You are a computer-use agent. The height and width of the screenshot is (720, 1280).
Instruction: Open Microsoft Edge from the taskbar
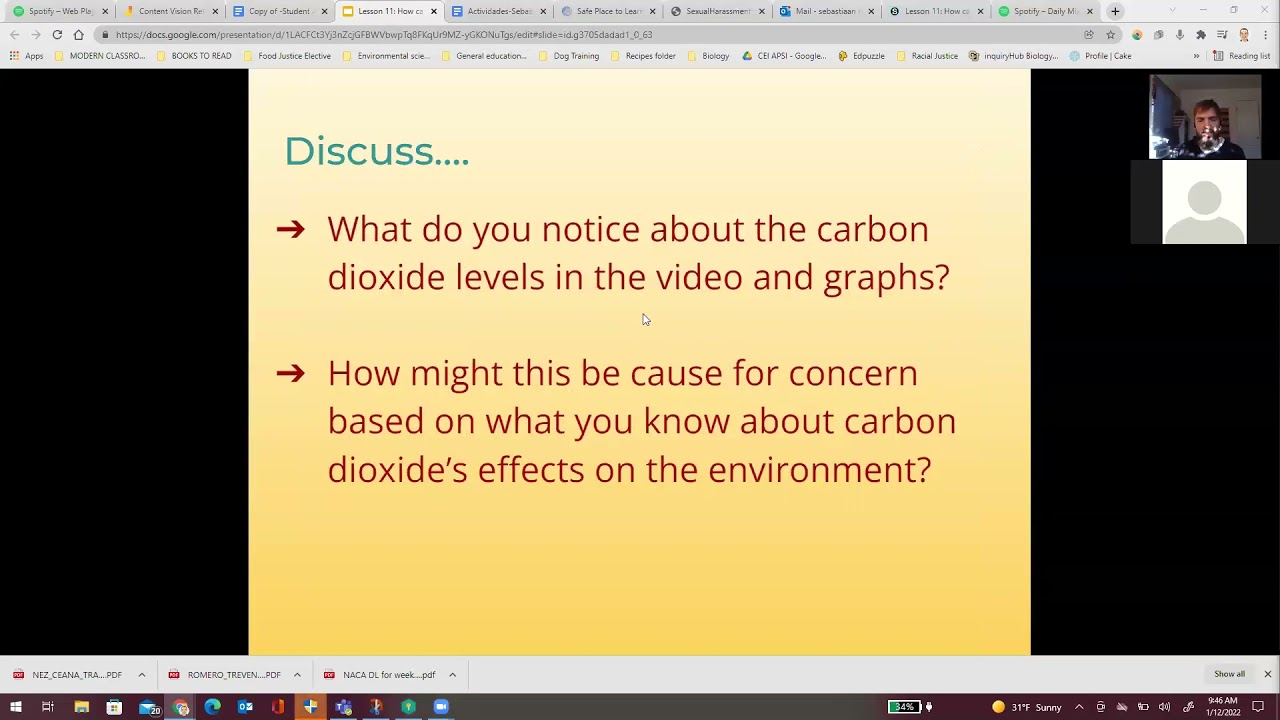(x=212, y=707)
